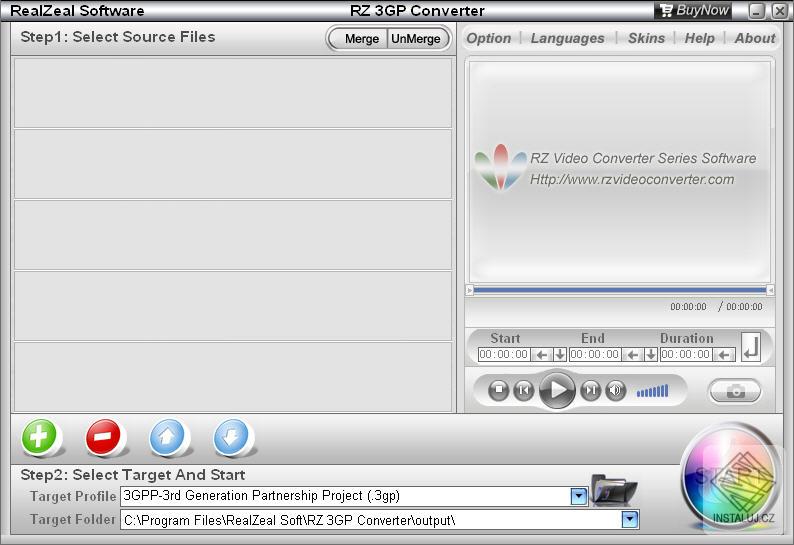The image size is (794, 545).
Task: Click the End time input field
Action: pos(595,354)
